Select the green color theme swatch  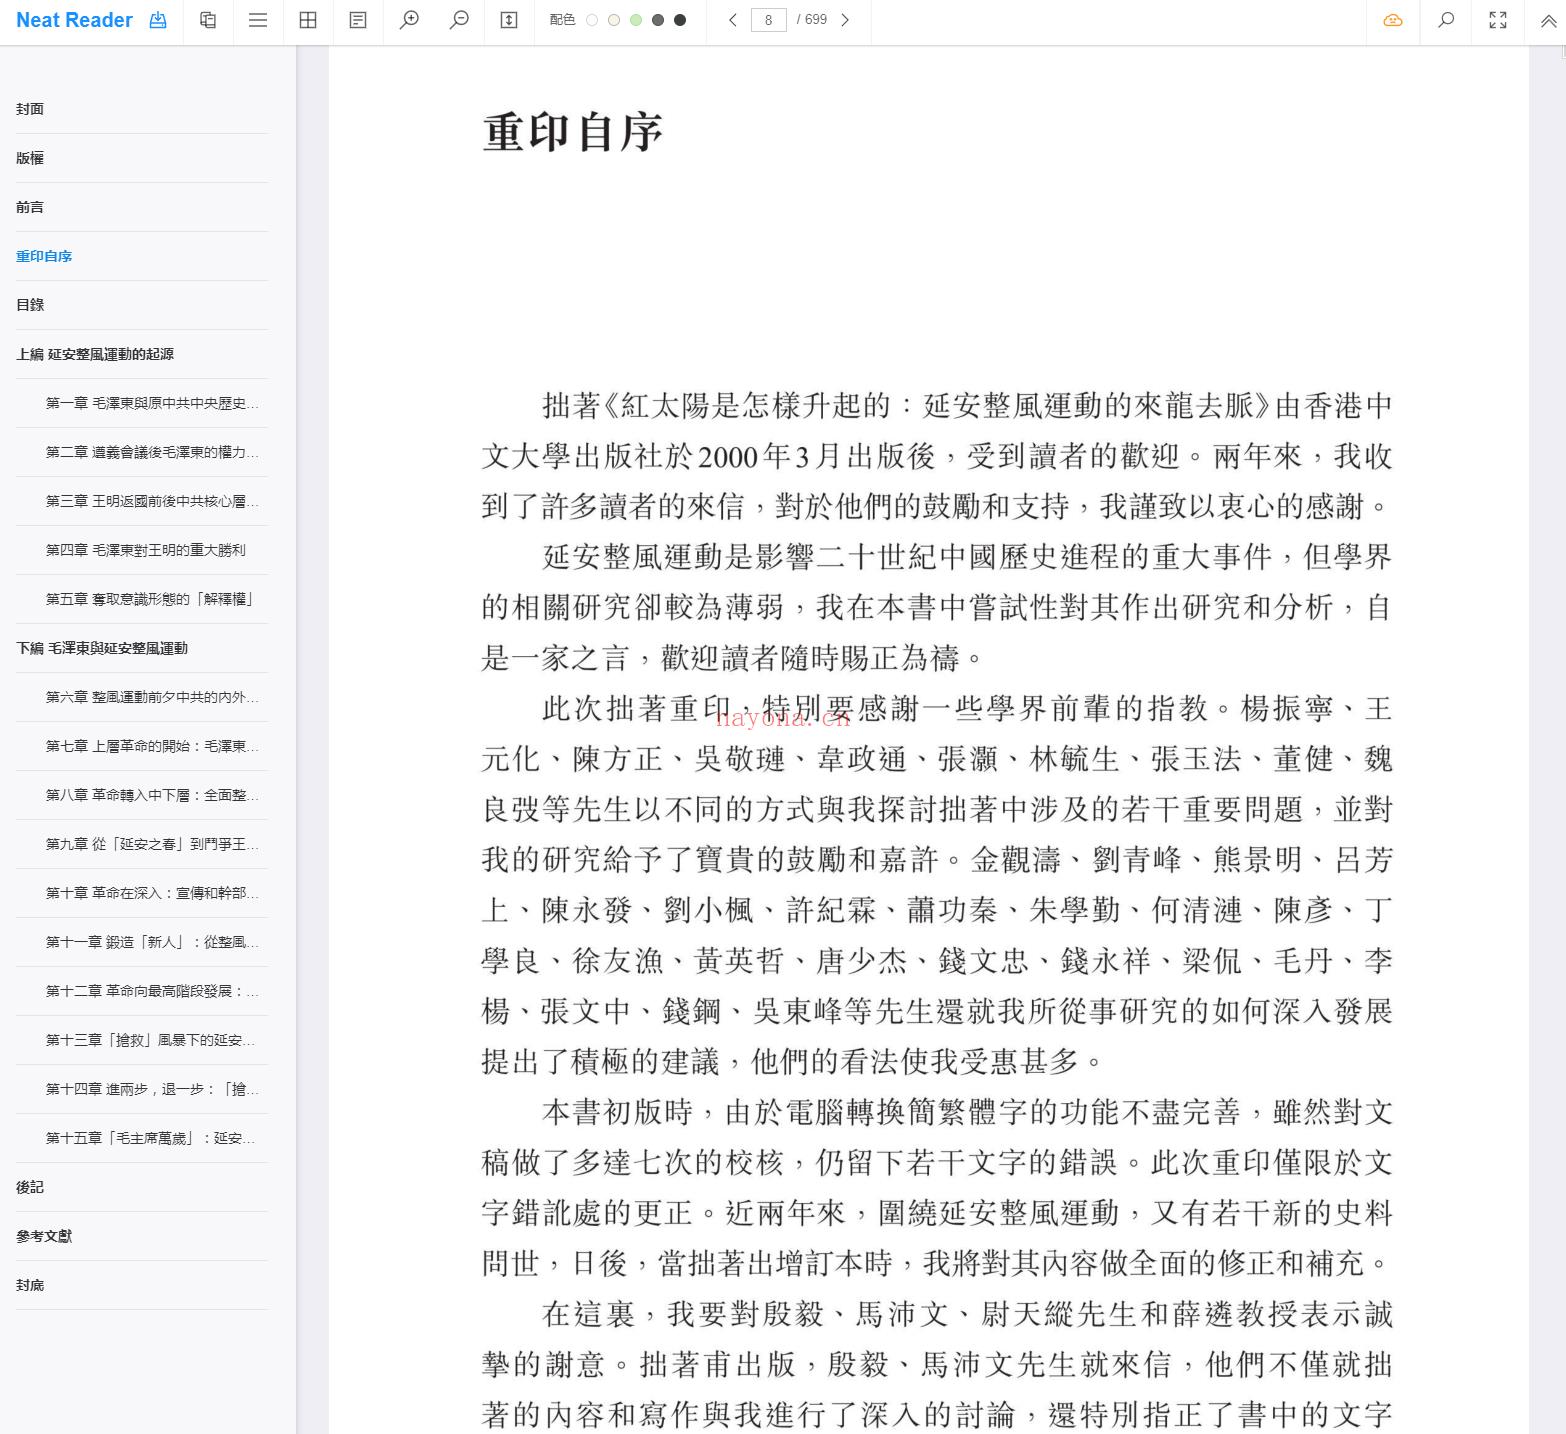coord(636,20)
